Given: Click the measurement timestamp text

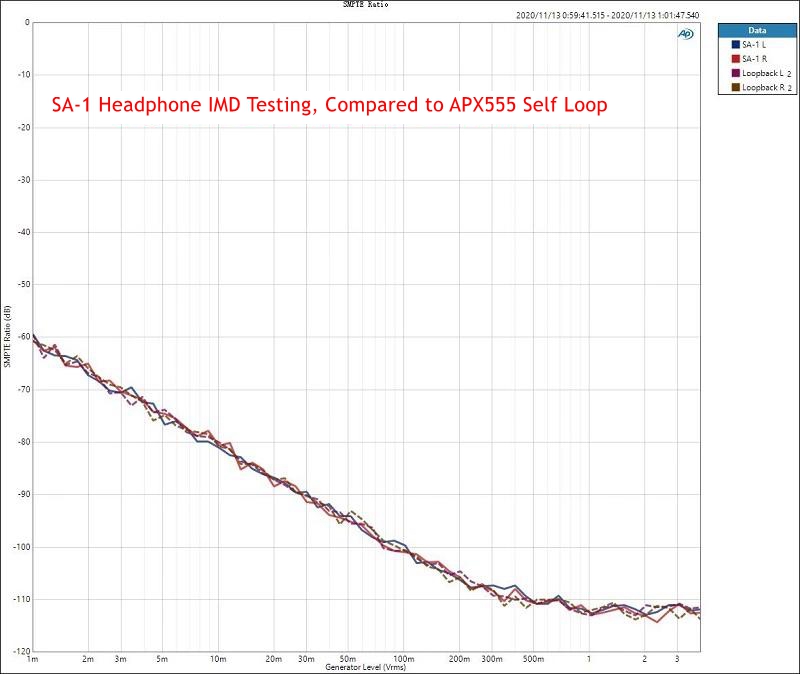Looking at the screenshot, I should [x=608, y=15].
